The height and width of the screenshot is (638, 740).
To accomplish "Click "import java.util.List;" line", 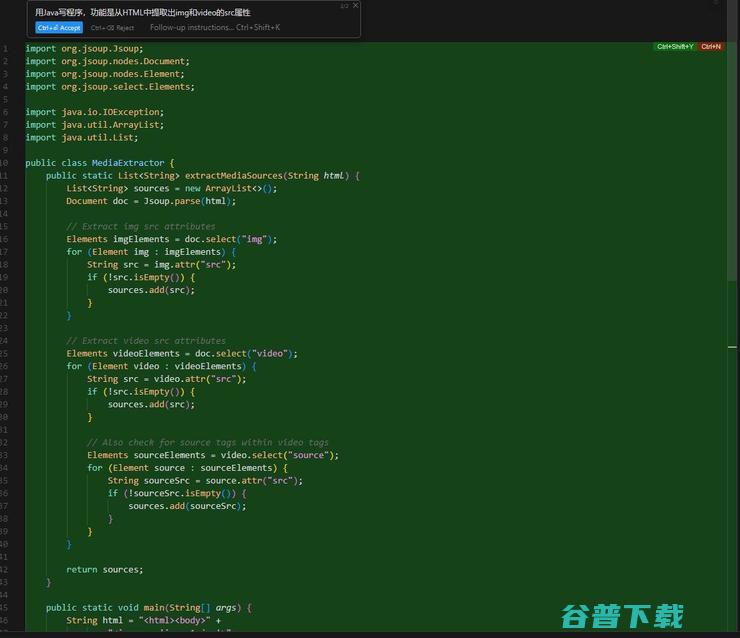I will click(82, 138).
